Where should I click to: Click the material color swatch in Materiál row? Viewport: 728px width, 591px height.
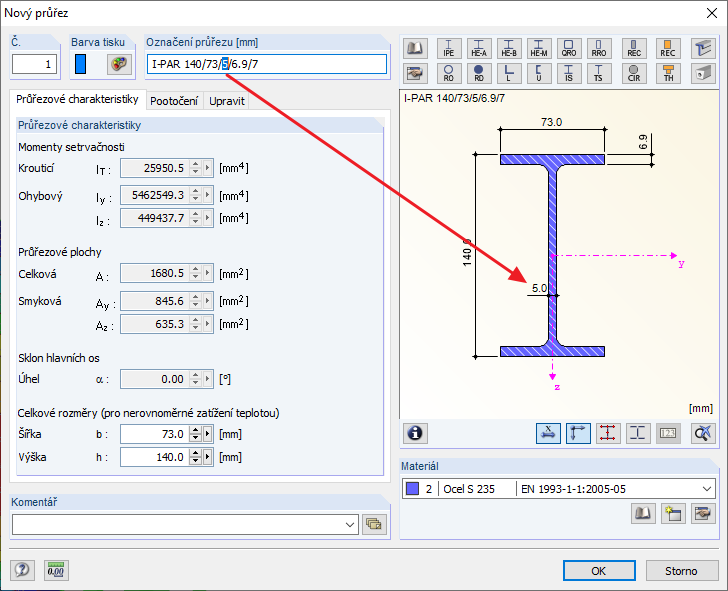pos(412,489)
